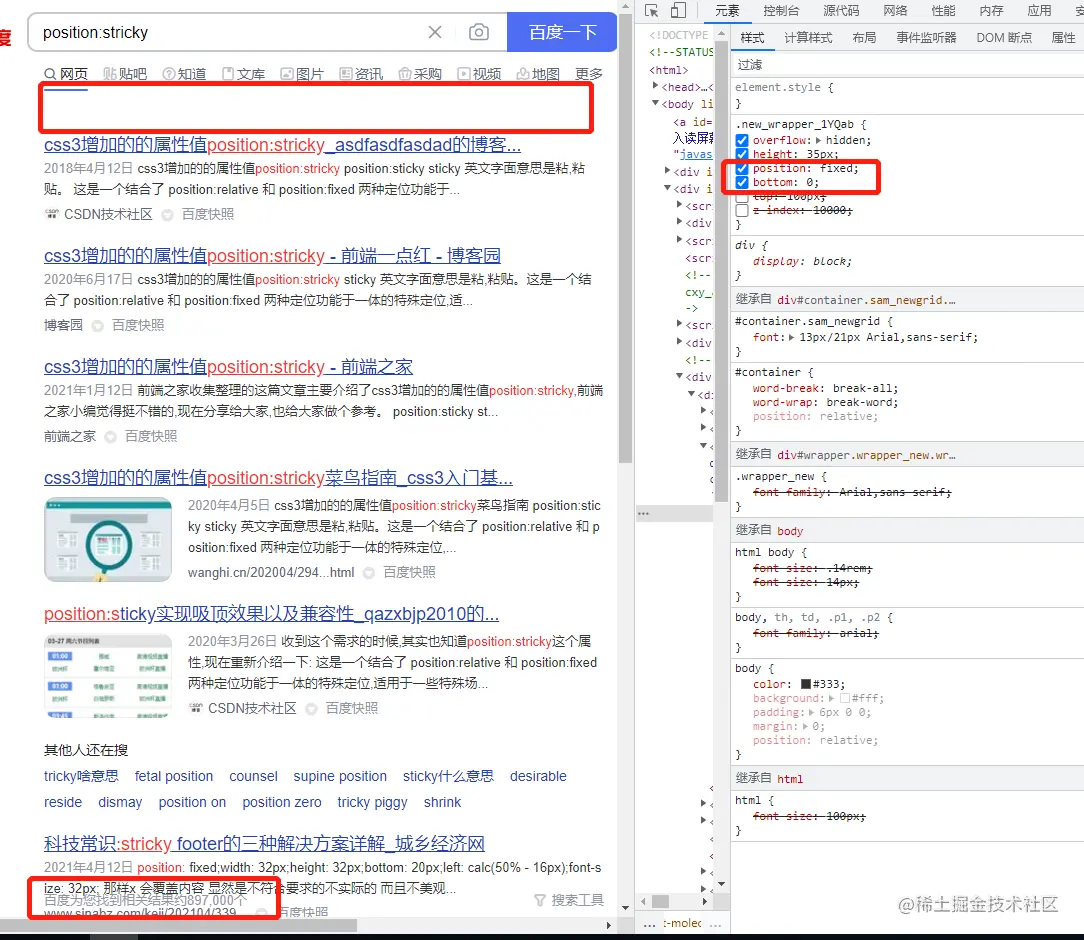The width and height of the screenshot is (1084, 940).
Task: Open the 图片 search category
Action: (302, 74)
